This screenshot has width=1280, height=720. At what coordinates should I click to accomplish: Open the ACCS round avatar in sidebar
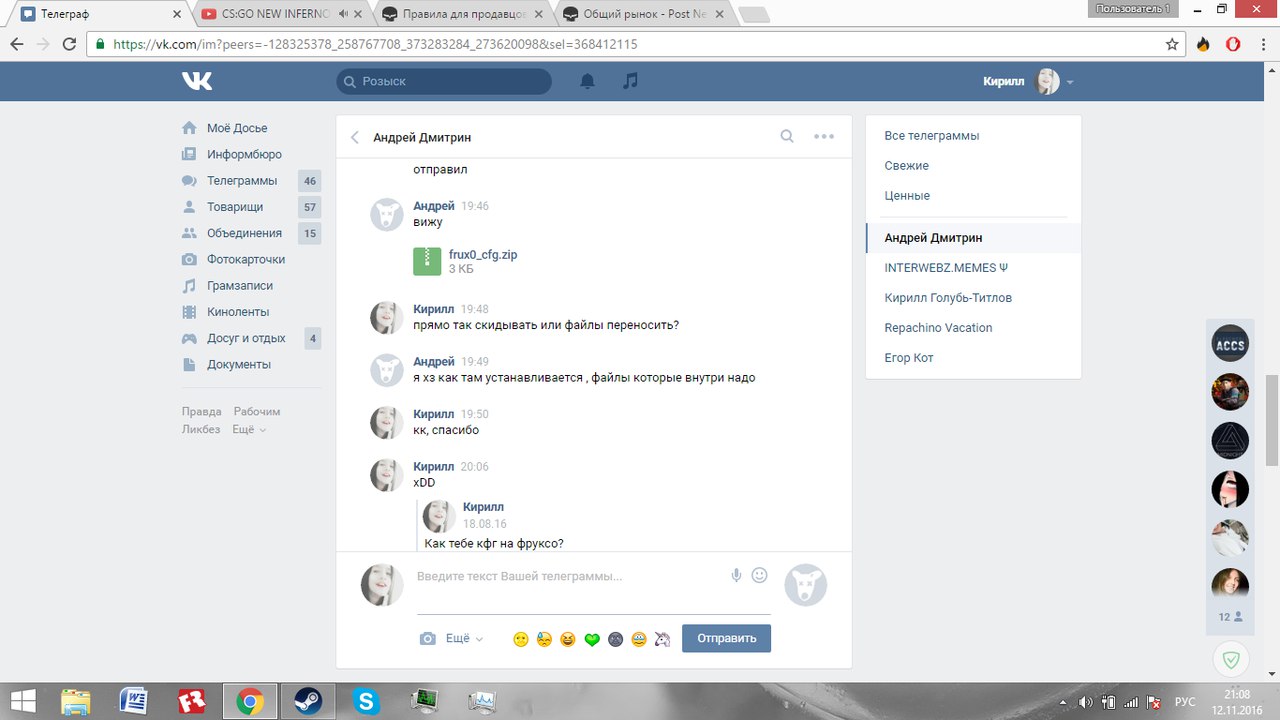[x=1230, y=343]
